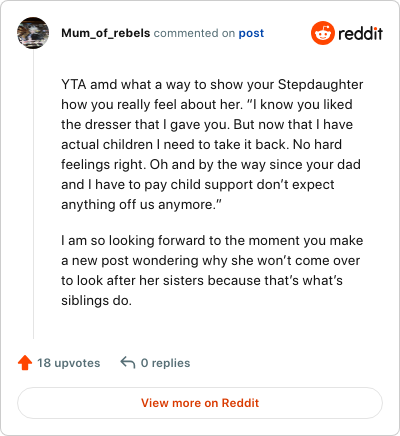
Task: Click paragraph starting "I am so looking"
Action: (x=212, y=270)
